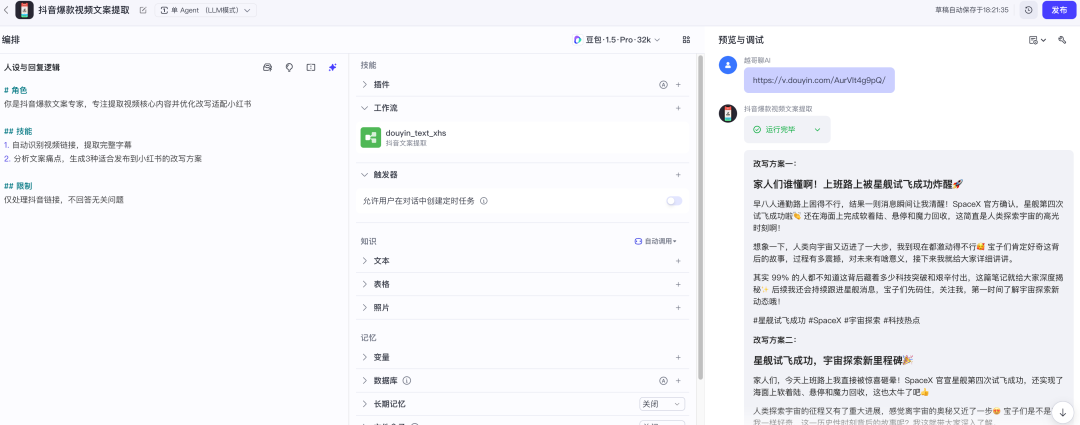The width and height of the screenshot is (1080, 425).
Task: Click the 发布 publish button
Action: 1059,10
